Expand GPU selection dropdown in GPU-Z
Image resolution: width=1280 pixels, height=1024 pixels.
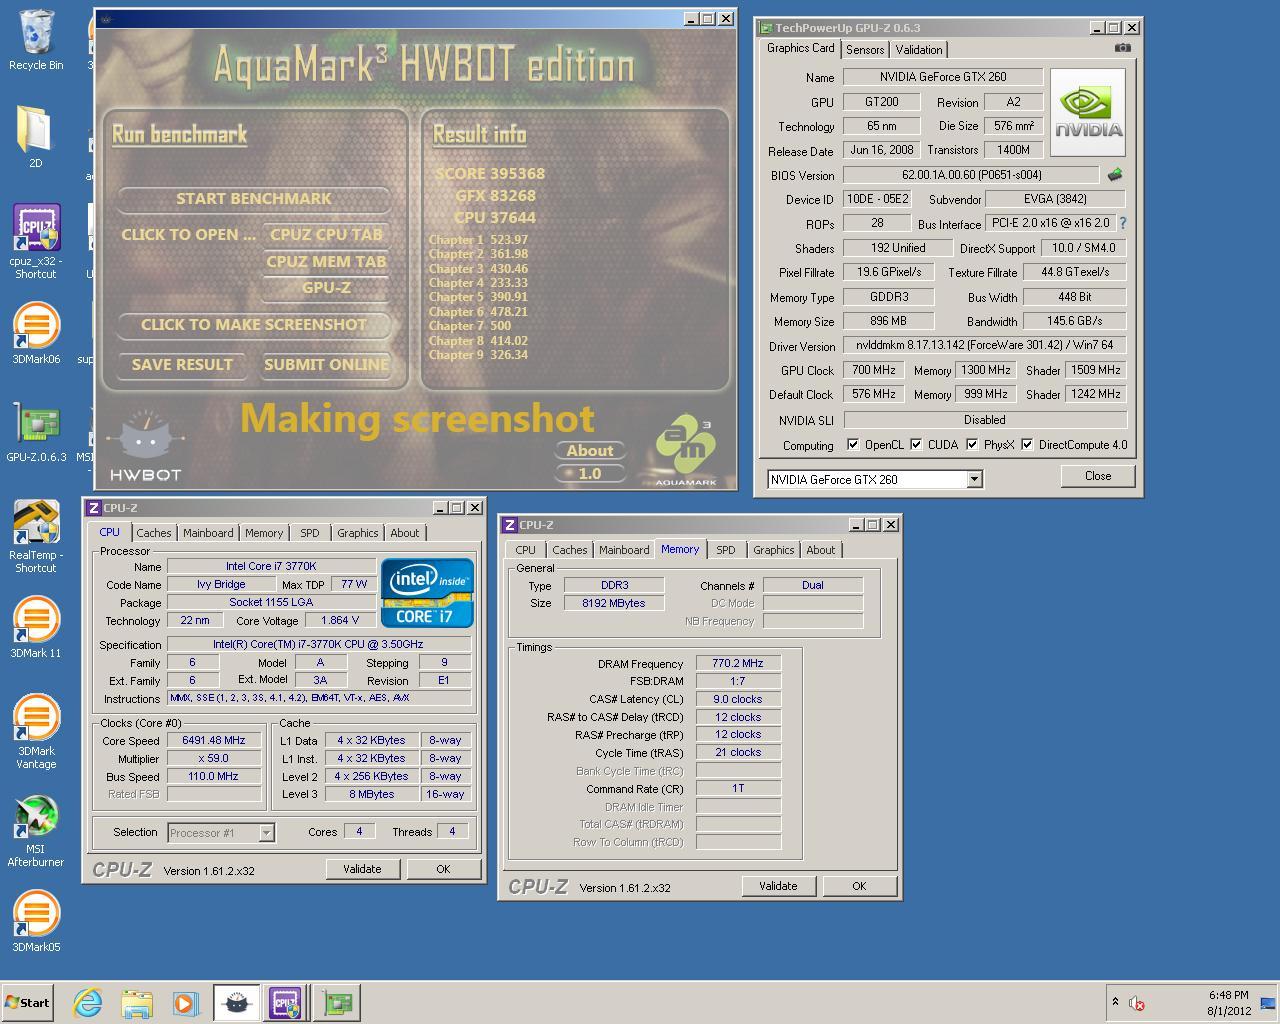click(x=974, y=480)
